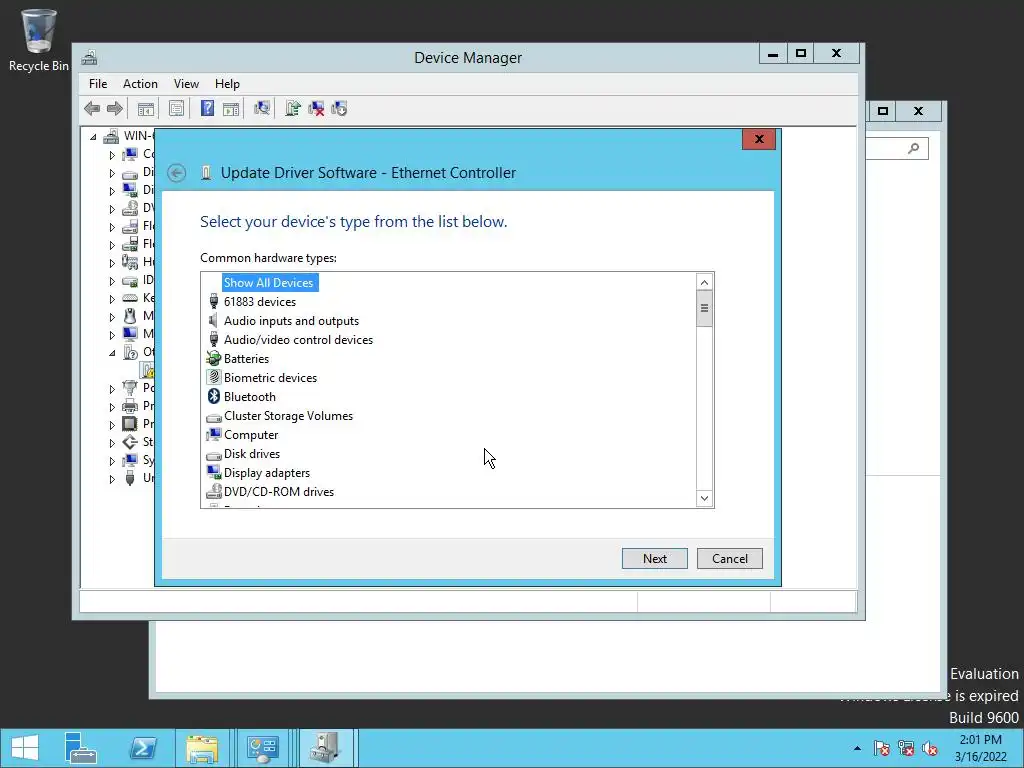
Task: Select 'Cluster Storage Volumes' entry
Action: [x=288, y=416]
